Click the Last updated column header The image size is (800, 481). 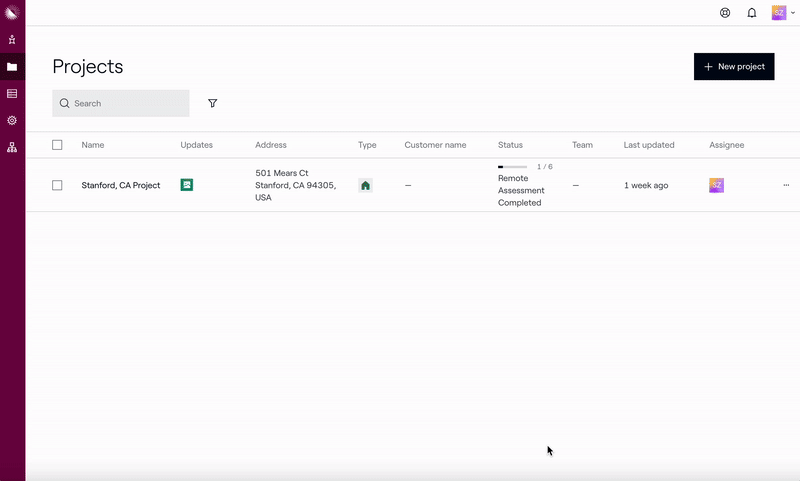click(x=648, y=145)
